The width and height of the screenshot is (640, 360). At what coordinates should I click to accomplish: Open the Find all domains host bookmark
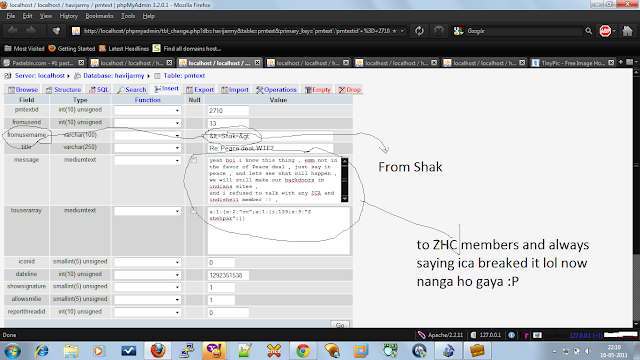(x=187, y=49)
